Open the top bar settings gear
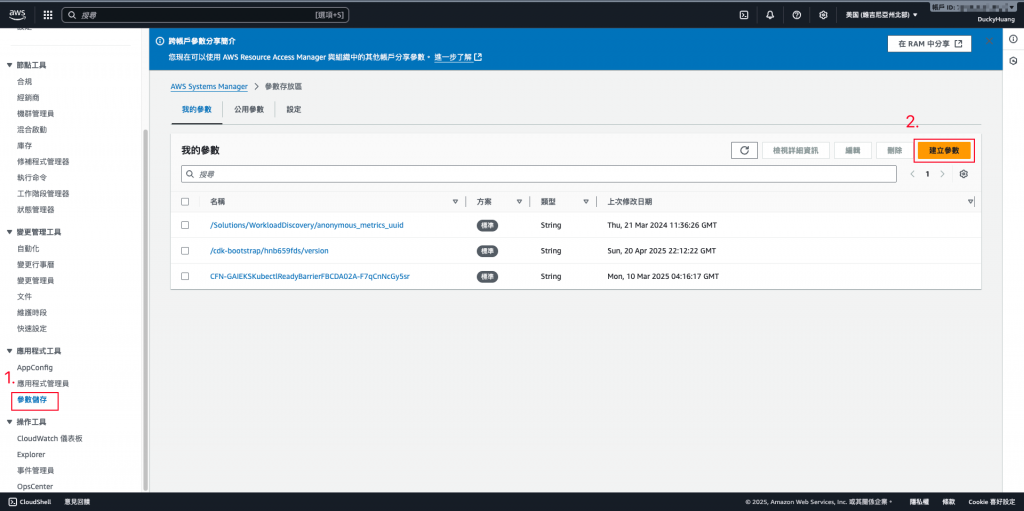 tap(824, 14)
